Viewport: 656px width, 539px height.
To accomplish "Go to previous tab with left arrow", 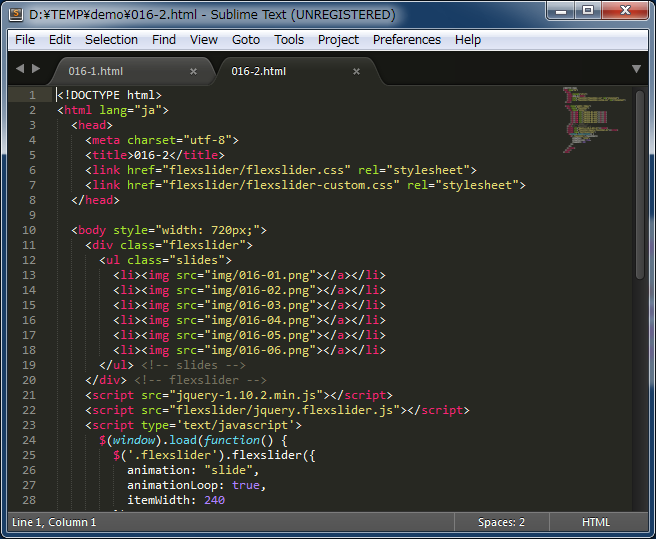I will click(x=20, y=68).
